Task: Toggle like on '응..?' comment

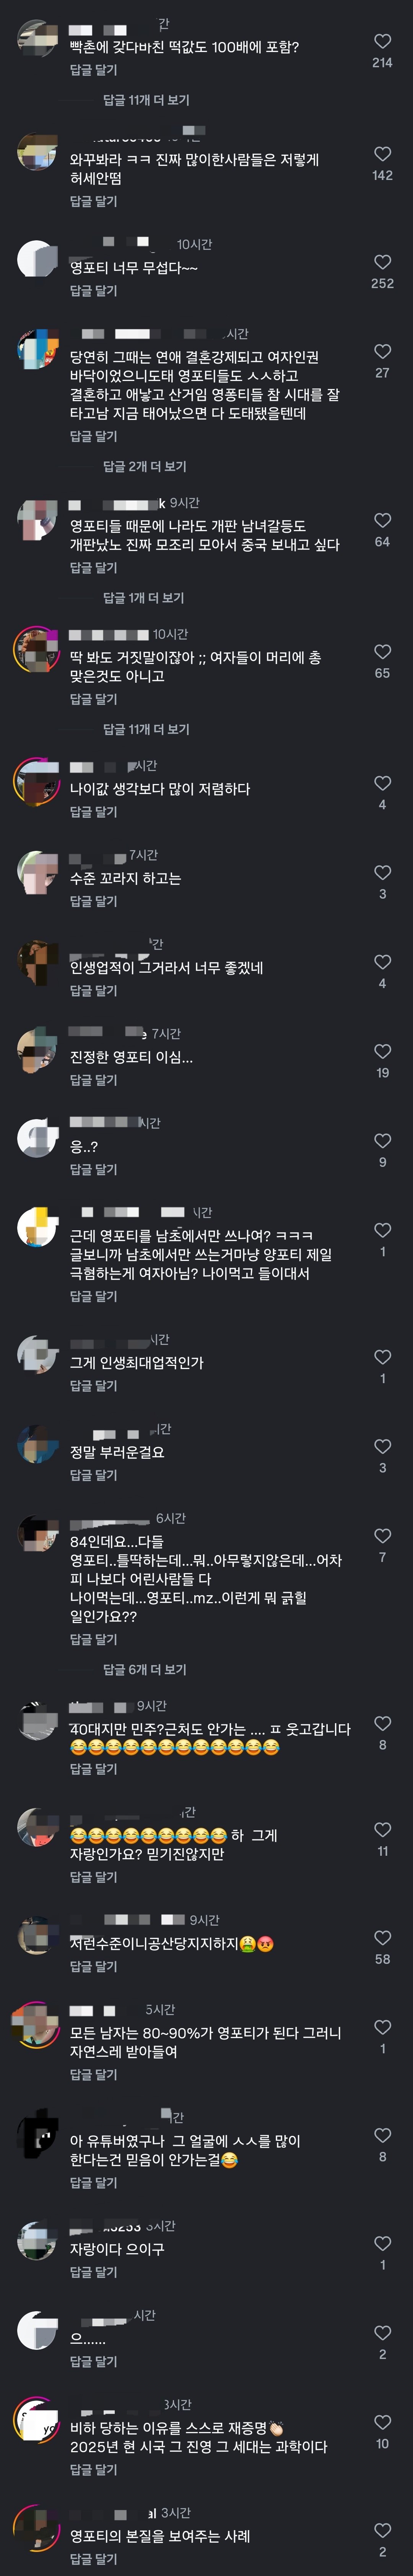Action: [x=382, y=1141]
